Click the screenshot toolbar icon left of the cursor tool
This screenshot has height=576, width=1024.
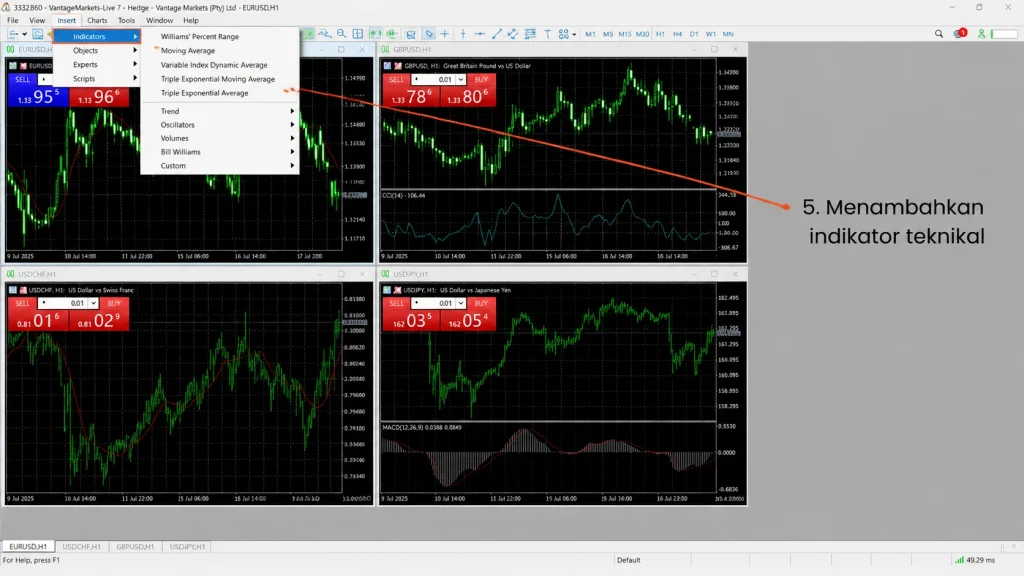(411, 34)
